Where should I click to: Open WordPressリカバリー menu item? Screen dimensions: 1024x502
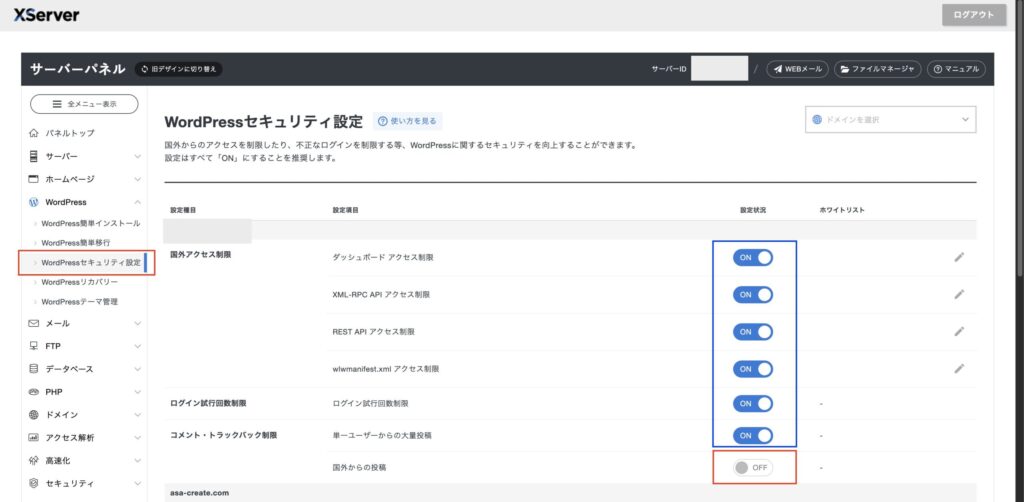[x=80, y=282]
